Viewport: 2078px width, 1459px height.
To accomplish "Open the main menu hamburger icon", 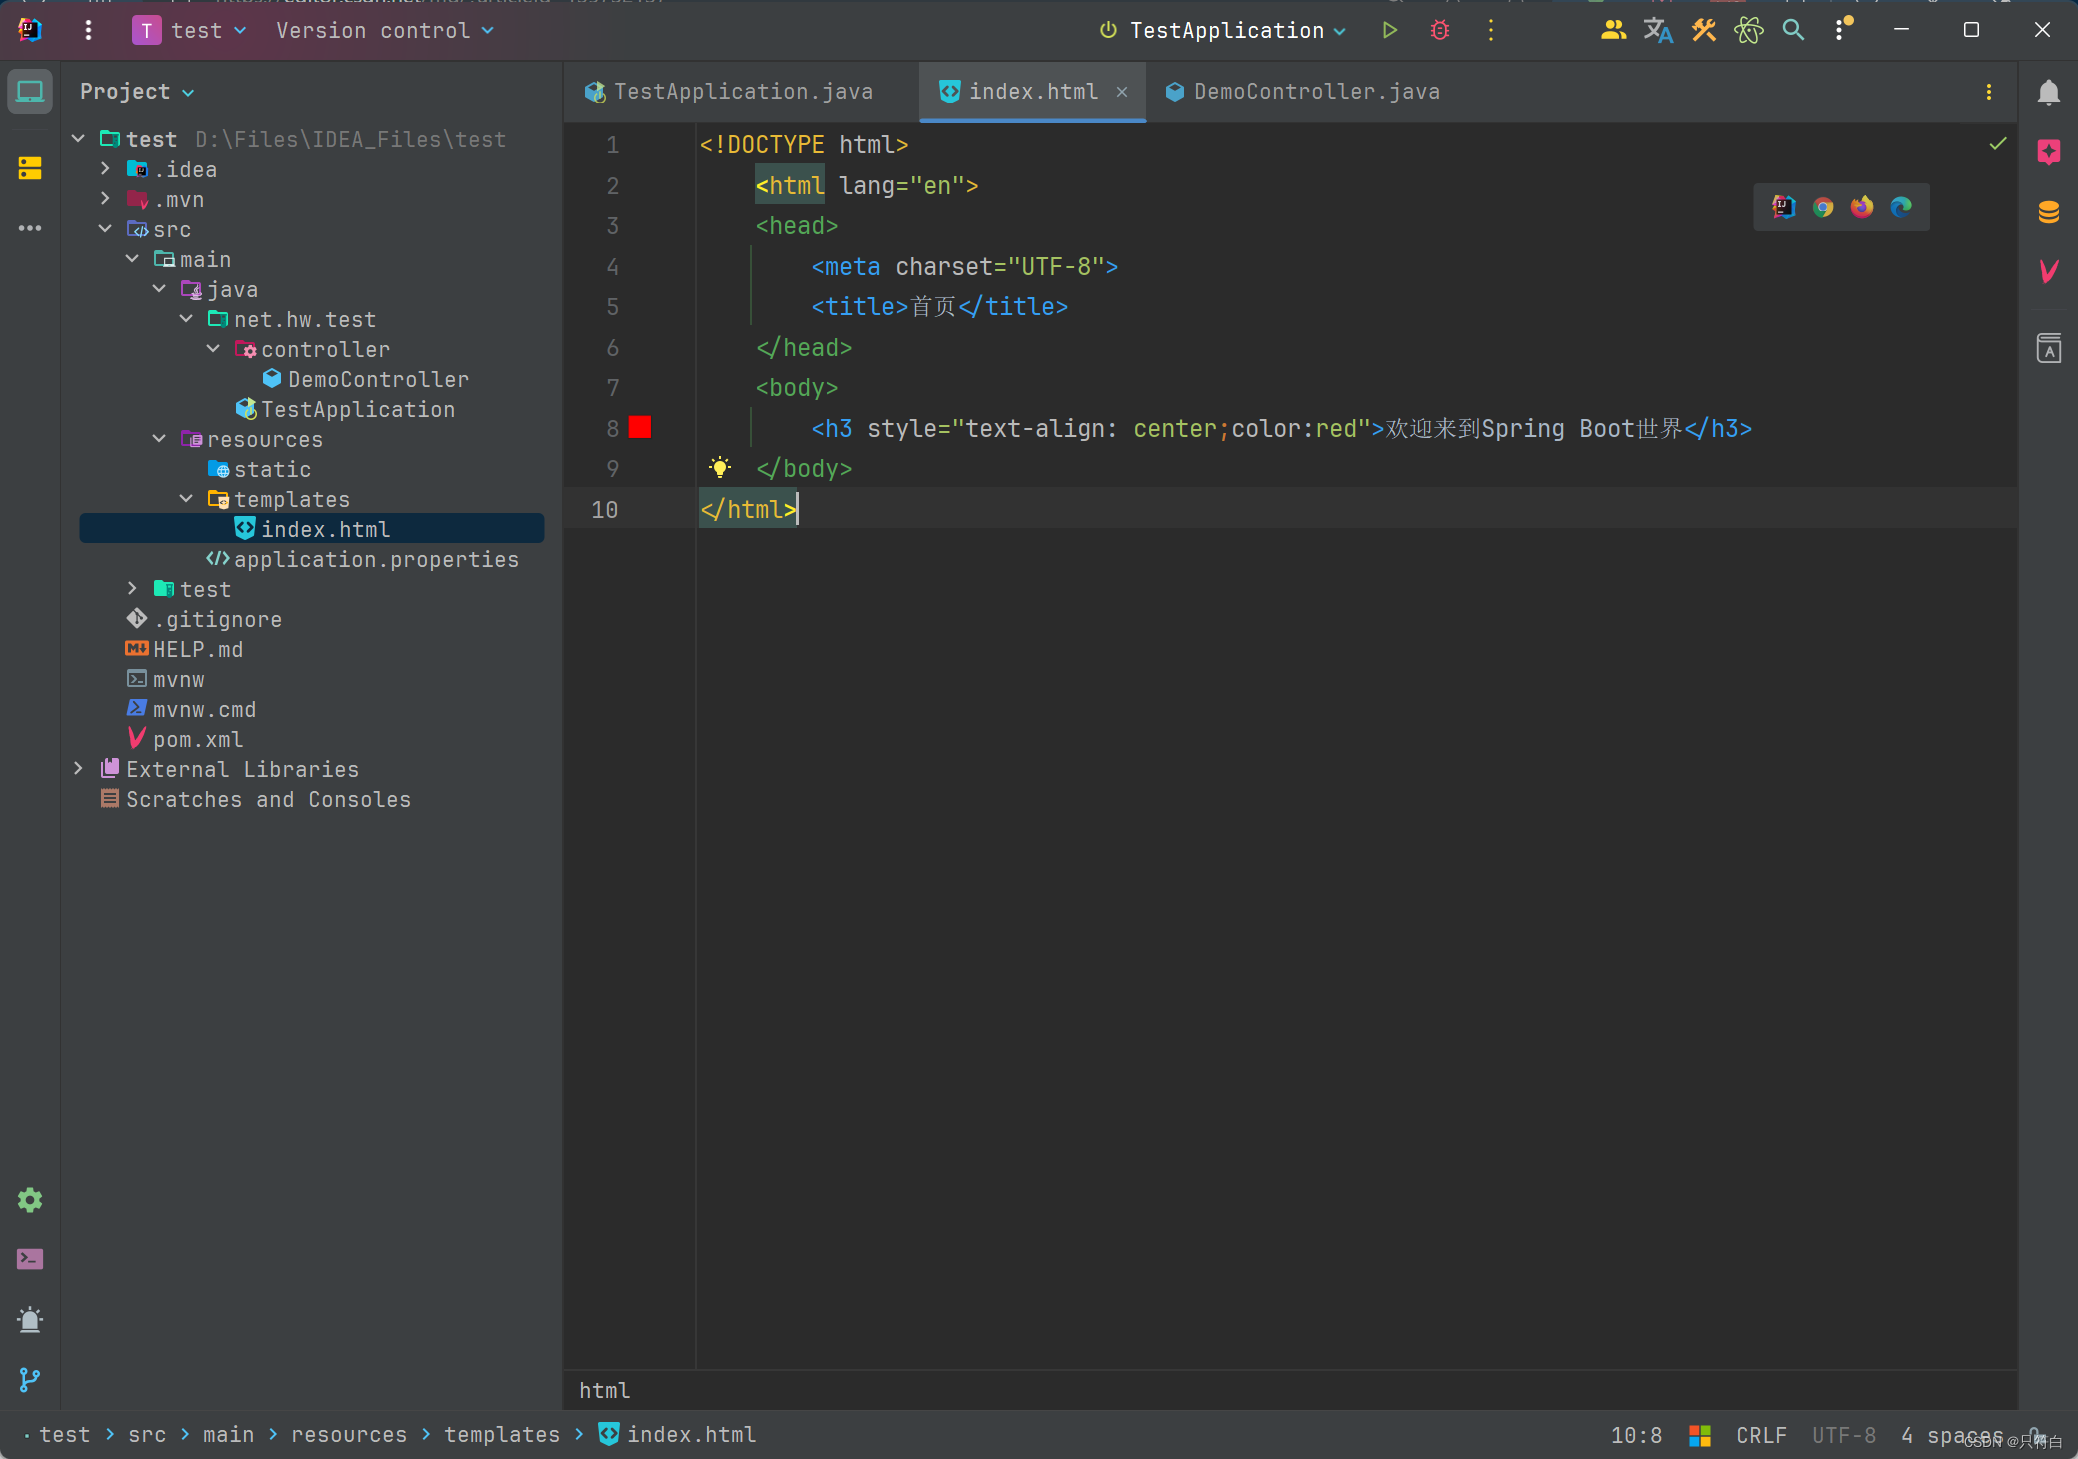I will (89, 31).
